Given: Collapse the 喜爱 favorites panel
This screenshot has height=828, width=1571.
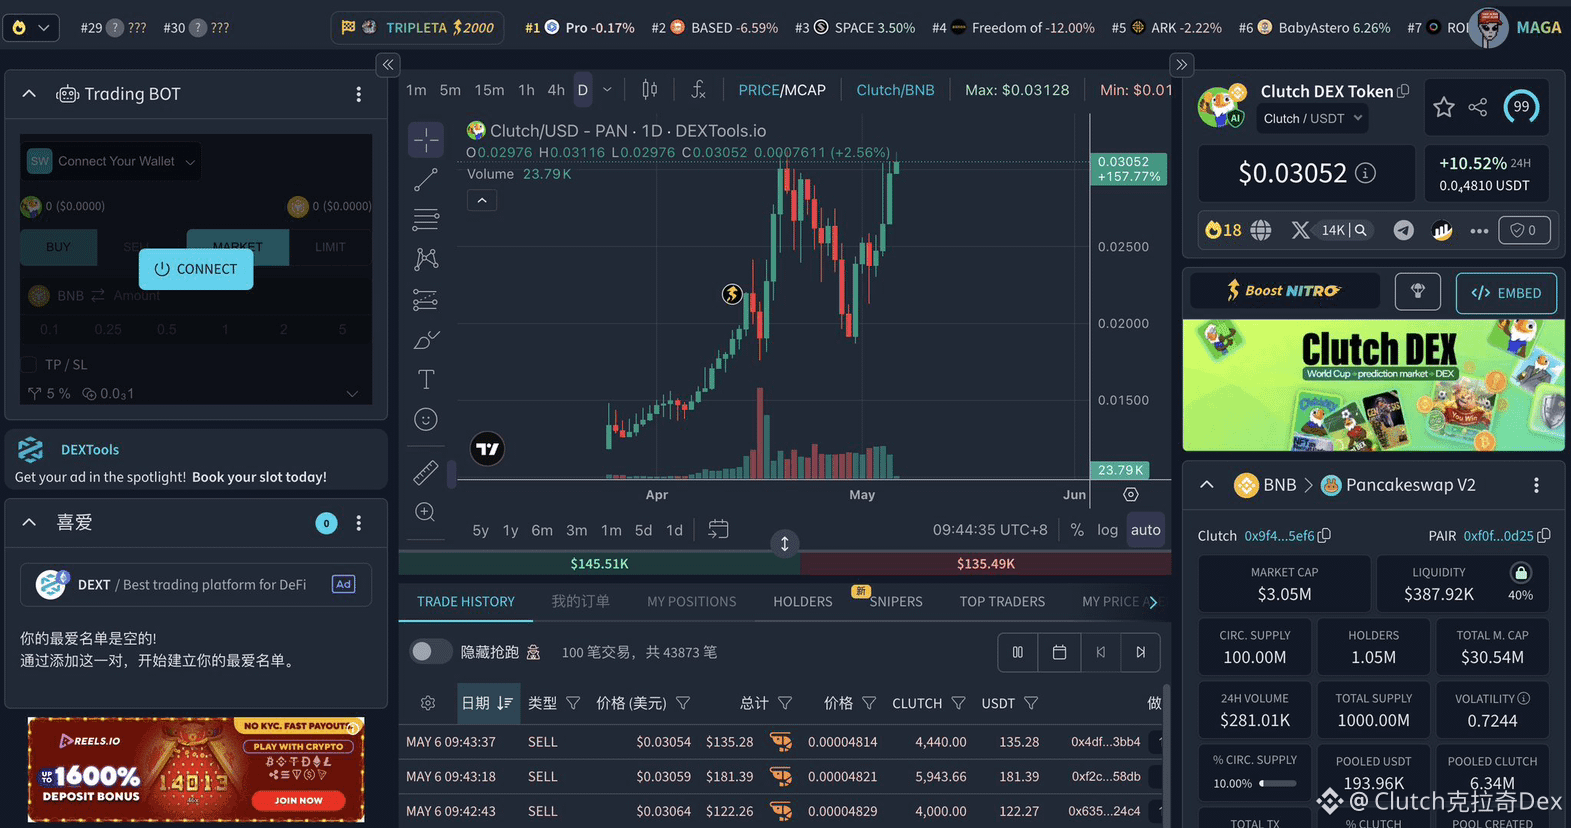Looking at the screenshot, I should click(29, 523).
